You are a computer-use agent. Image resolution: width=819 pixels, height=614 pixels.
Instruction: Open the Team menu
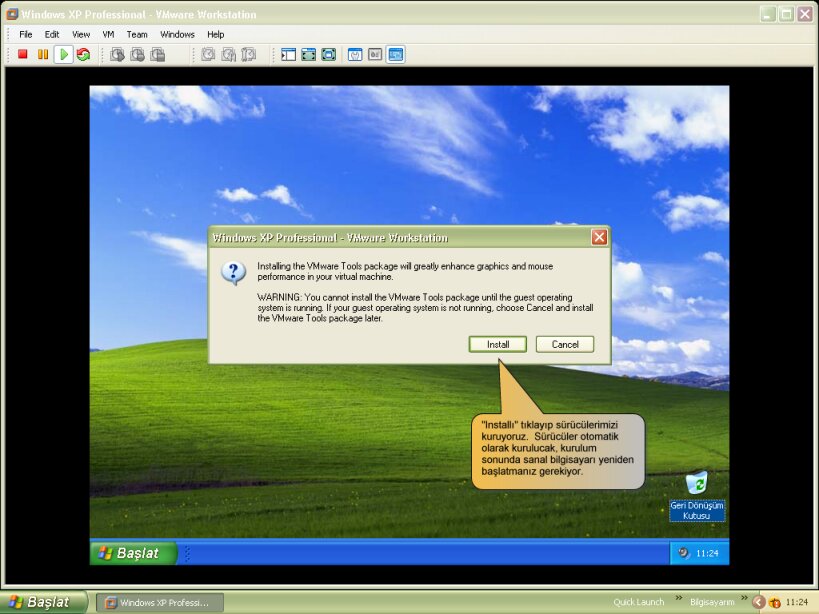[x=137, y=34]
